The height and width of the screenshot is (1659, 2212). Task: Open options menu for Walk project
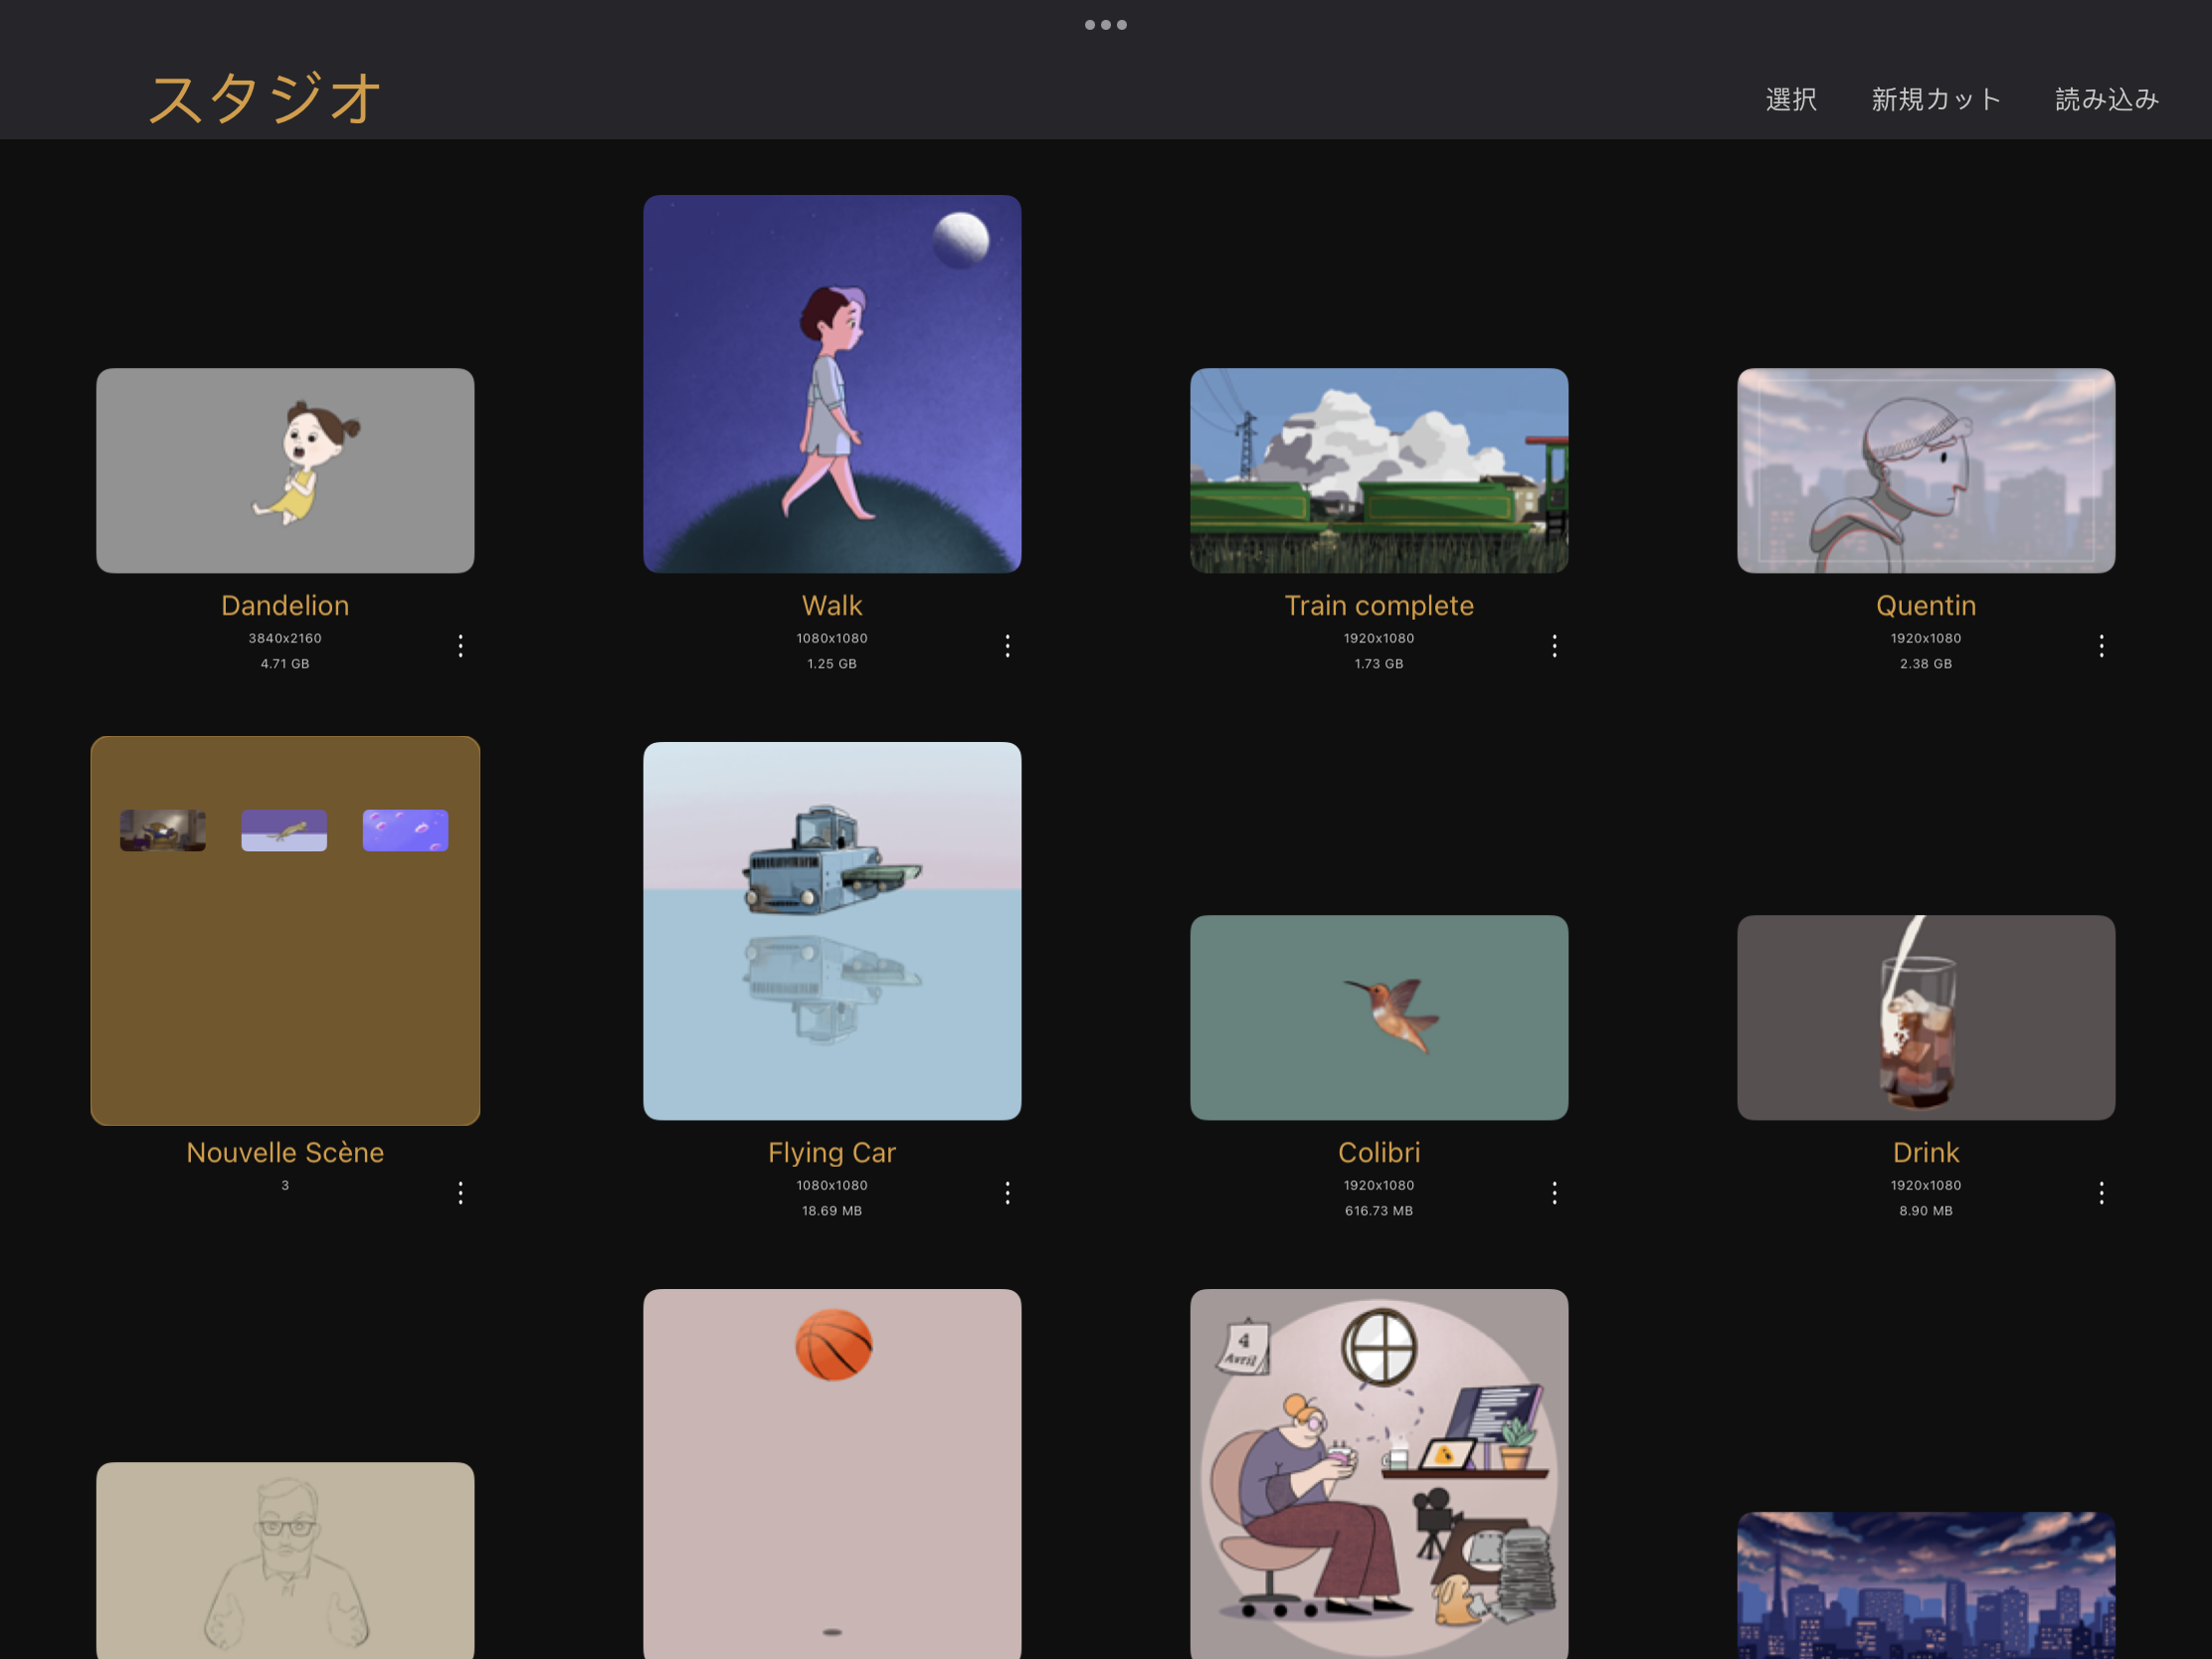click(x=1007, y=646)
